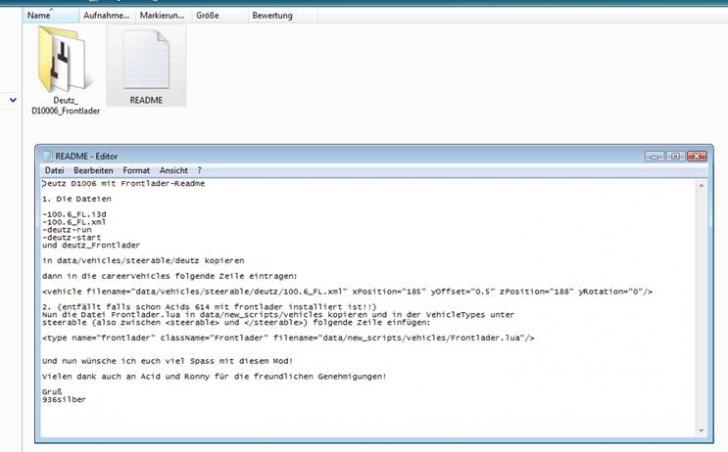Click the 'Nun die Datei Frontlader.lua' line
Image resolution: width=728 pixels, height=452 pixels.
coord(278,315)
